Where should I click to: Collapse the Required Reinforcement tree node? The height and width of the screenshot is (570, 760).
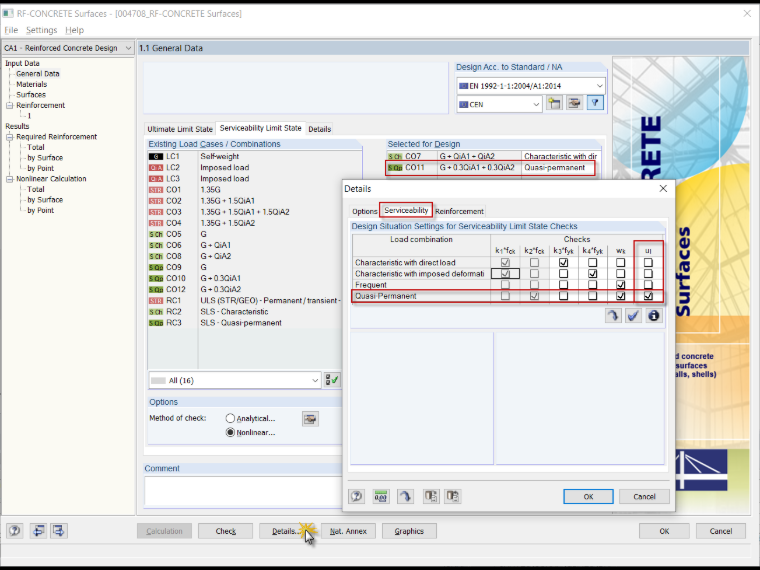point(9,137)
